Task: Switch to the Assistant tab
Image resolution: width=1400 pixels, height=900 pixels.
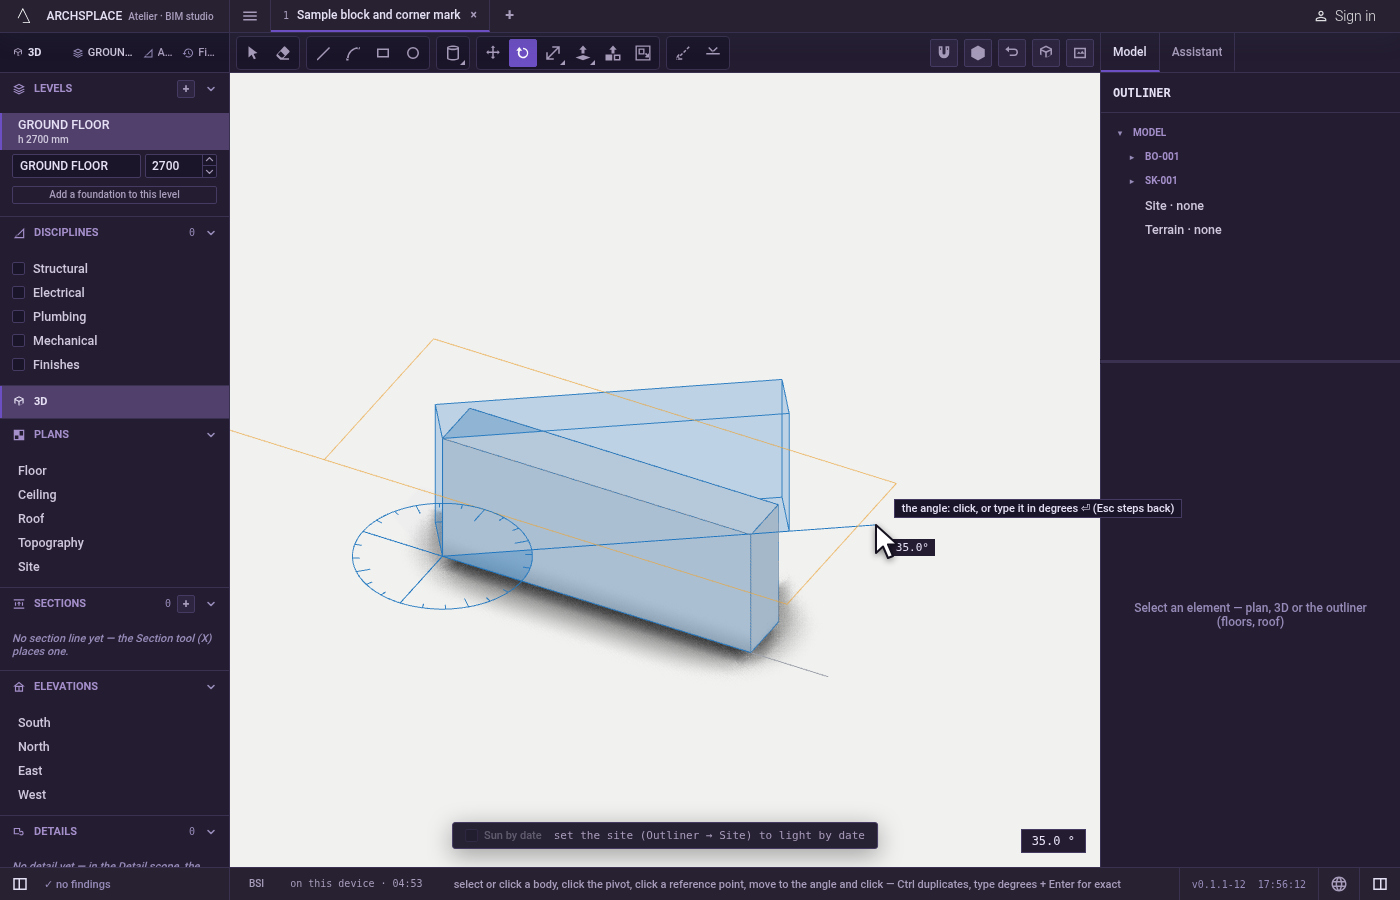Action: (1197, 52)
